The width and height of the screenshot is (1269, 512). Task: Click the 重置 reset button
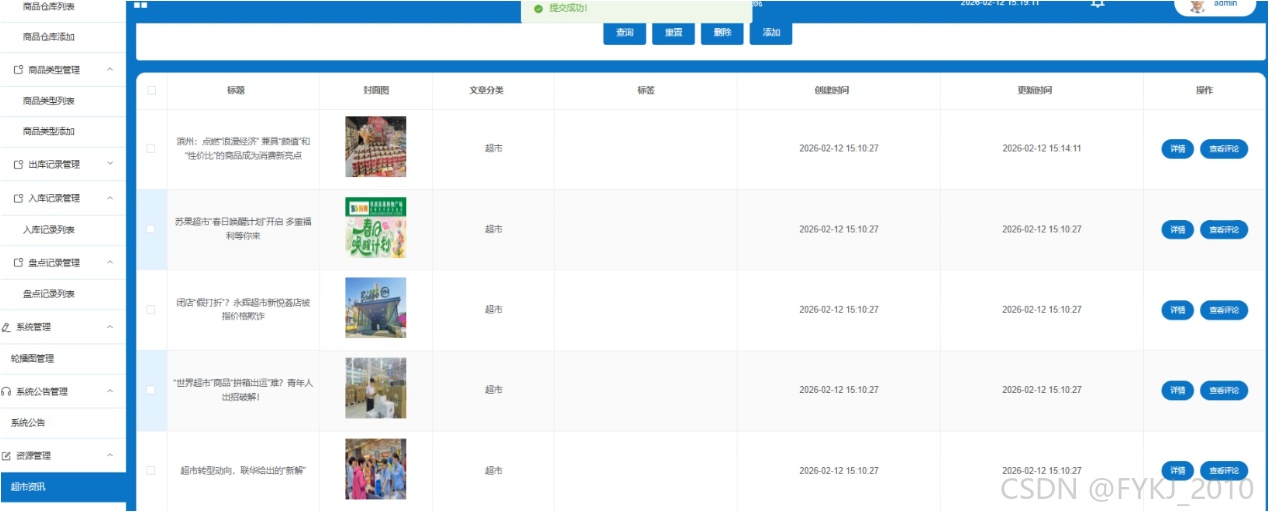673,33
